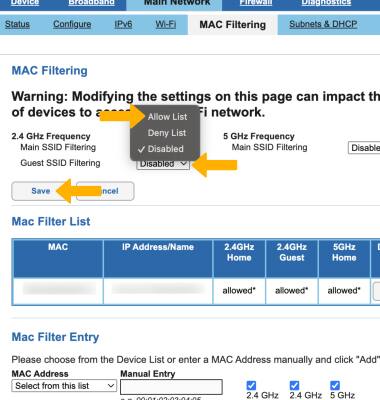Click the 2.4GHz Home column header
Image resolution: width=380 pixels, height=400 pixels.
pos(239,258)
